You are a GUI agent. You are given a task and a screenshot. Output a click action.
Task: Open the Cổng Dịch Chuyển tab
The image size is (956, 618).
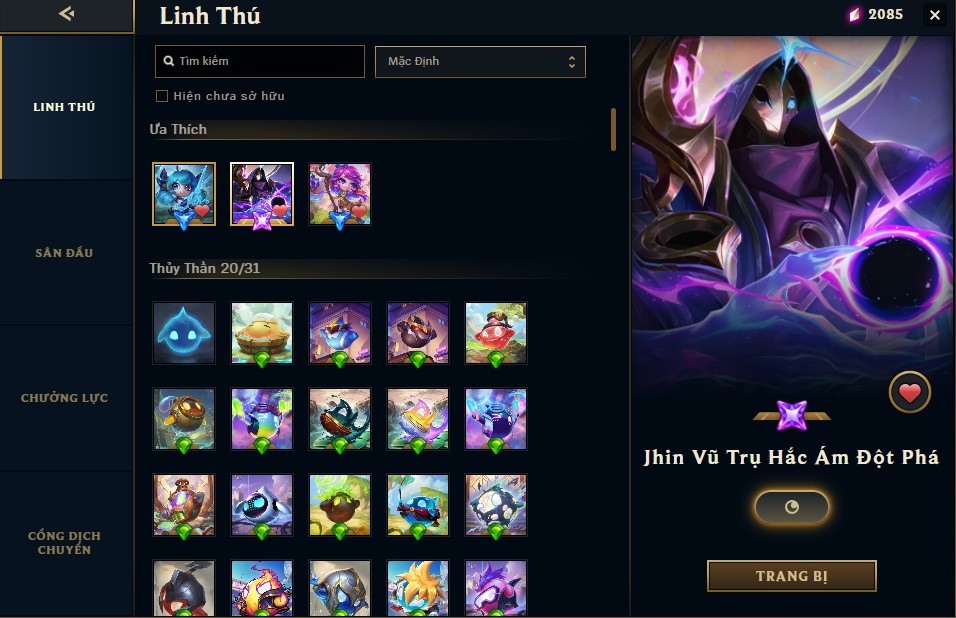point(64,542)
